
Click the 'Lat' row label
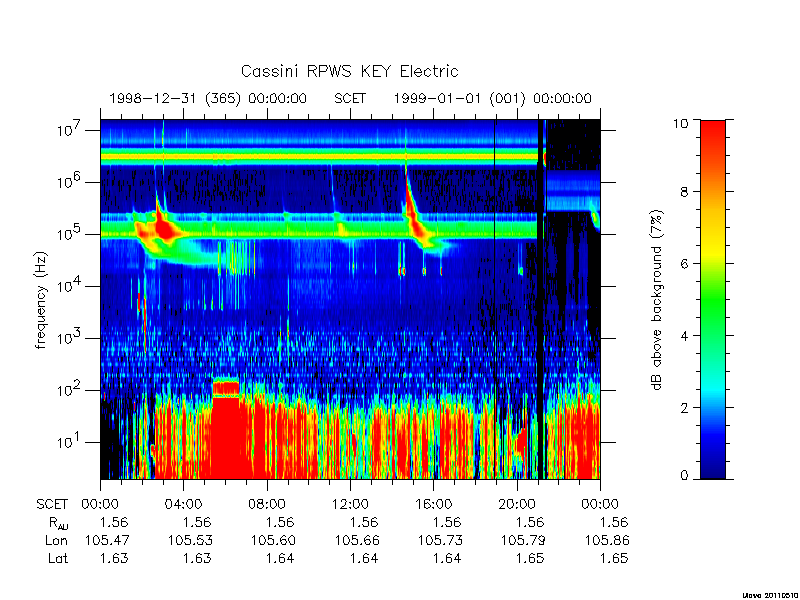pyautogui.click(x=58, y=558)
